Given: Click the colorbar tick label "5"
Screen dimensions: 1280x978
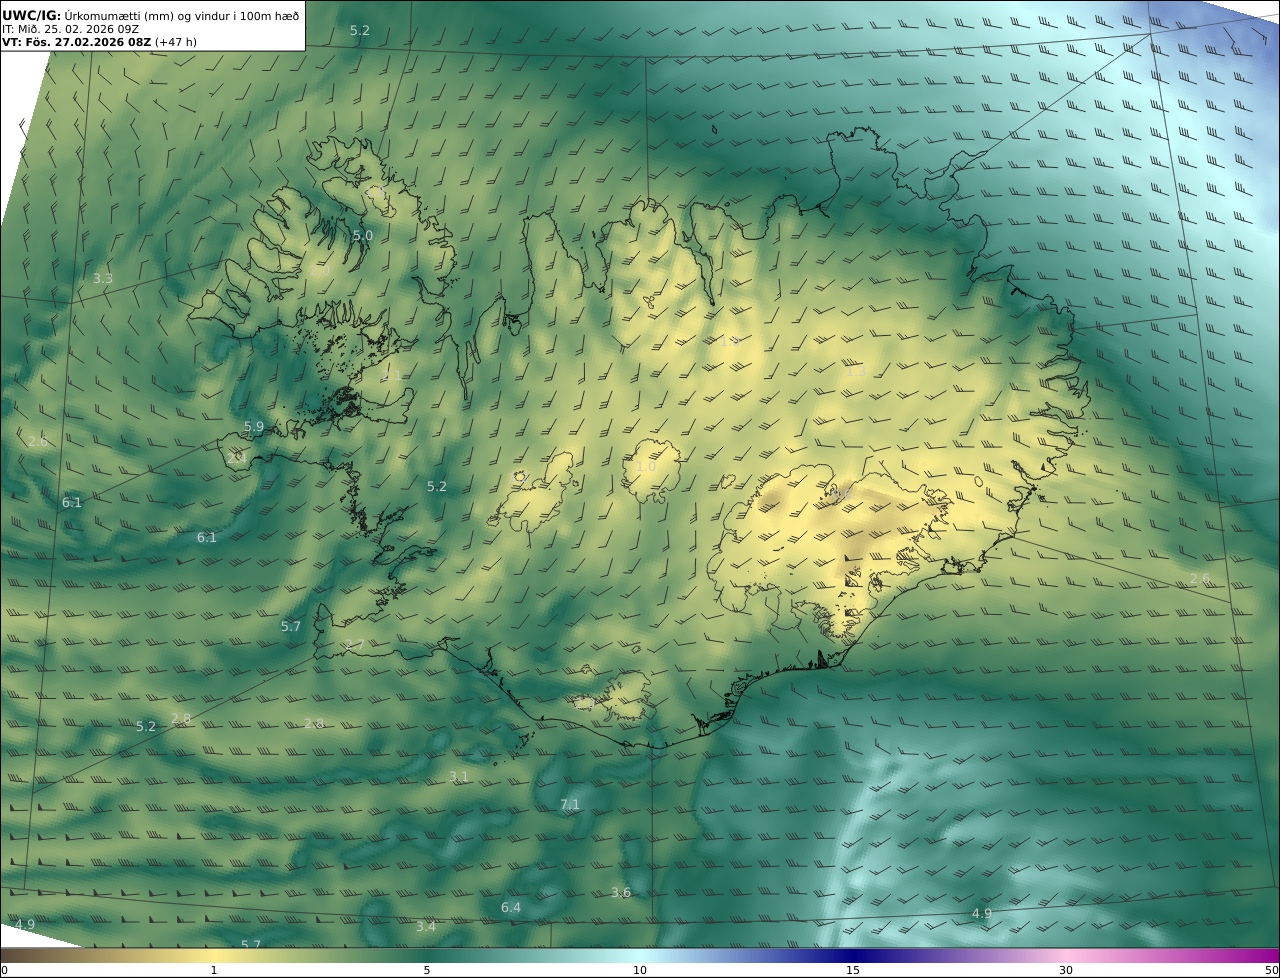Looking at the screenshot, I should (x=427, y=970).
